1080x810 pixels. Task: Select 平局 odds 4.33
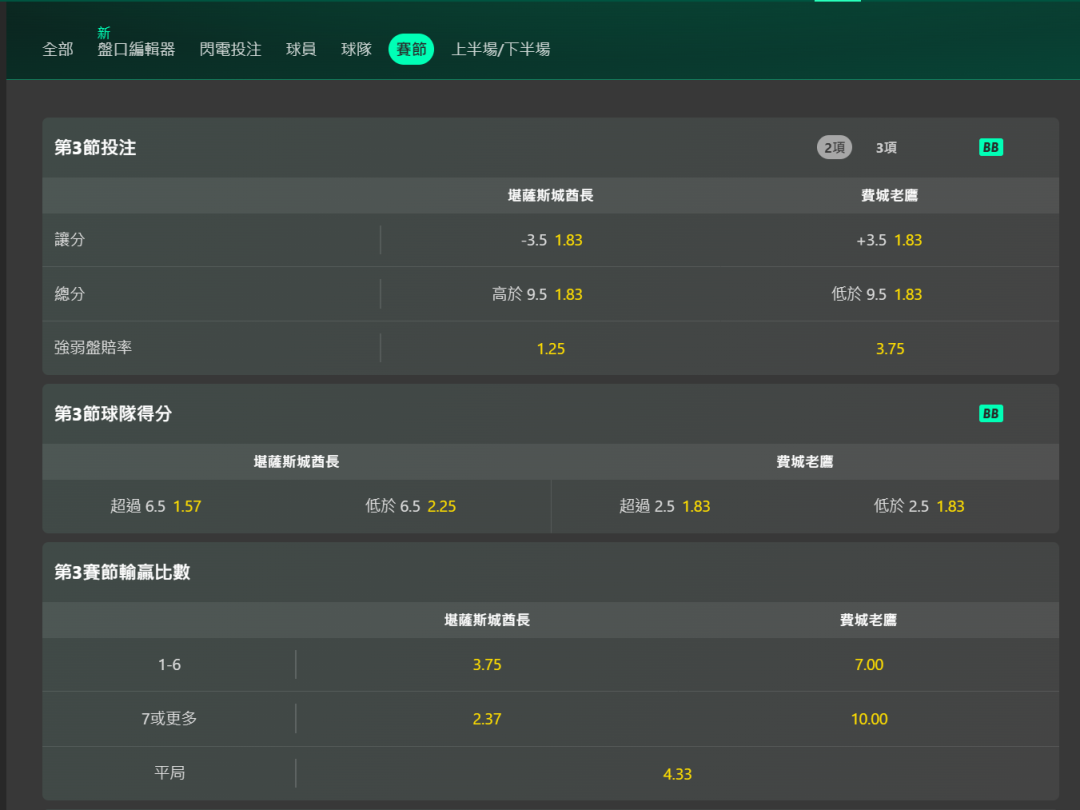click(x=677, y=773)
